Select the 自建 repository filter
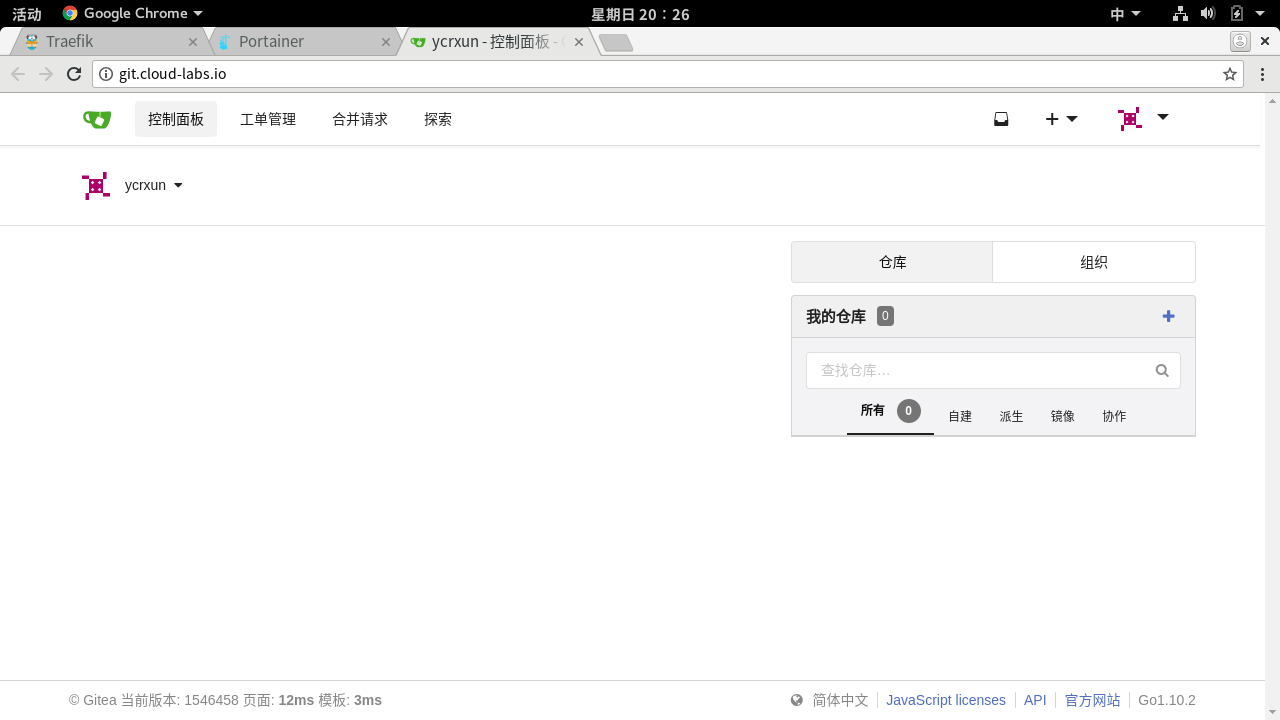 coord(960,416)
